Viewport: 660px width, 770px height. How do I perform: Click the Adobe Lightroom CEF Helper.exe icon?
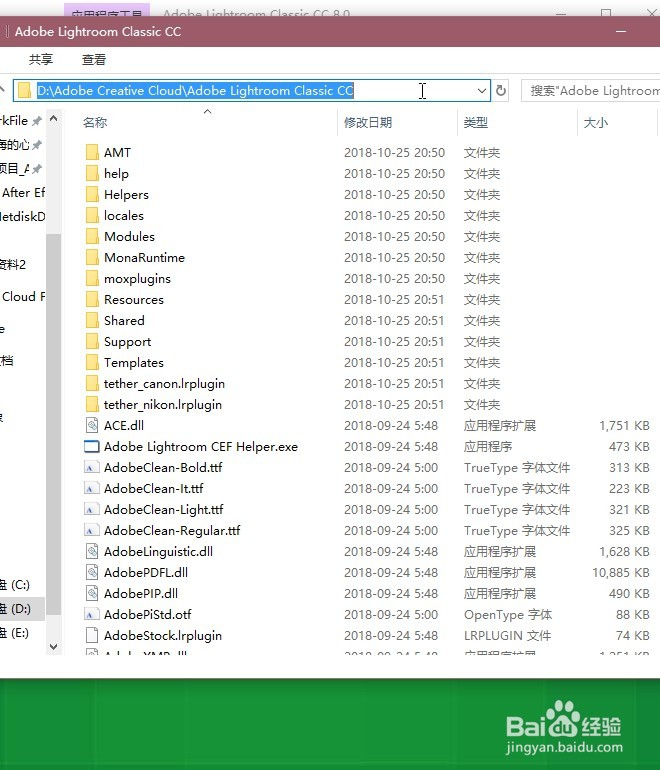pos(92,446)
